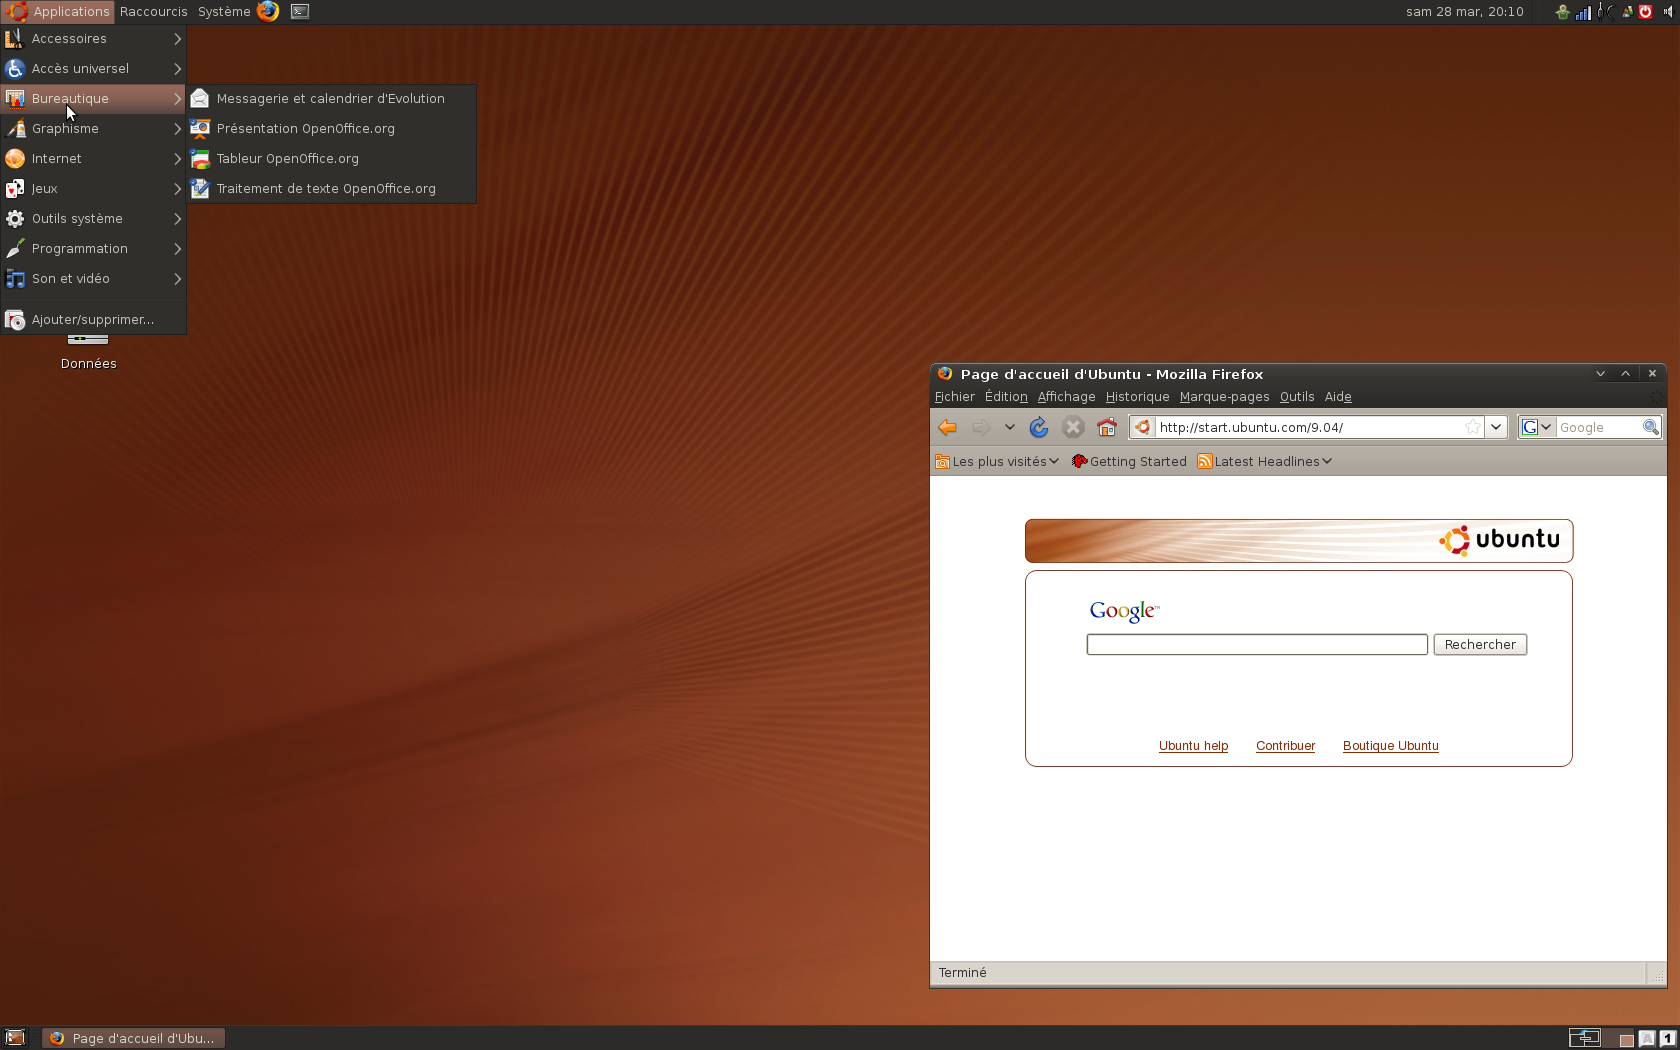The image size is (1680, 1050).
Task: Click the ubuntu banner logo
Action: tap(1499, 540)
